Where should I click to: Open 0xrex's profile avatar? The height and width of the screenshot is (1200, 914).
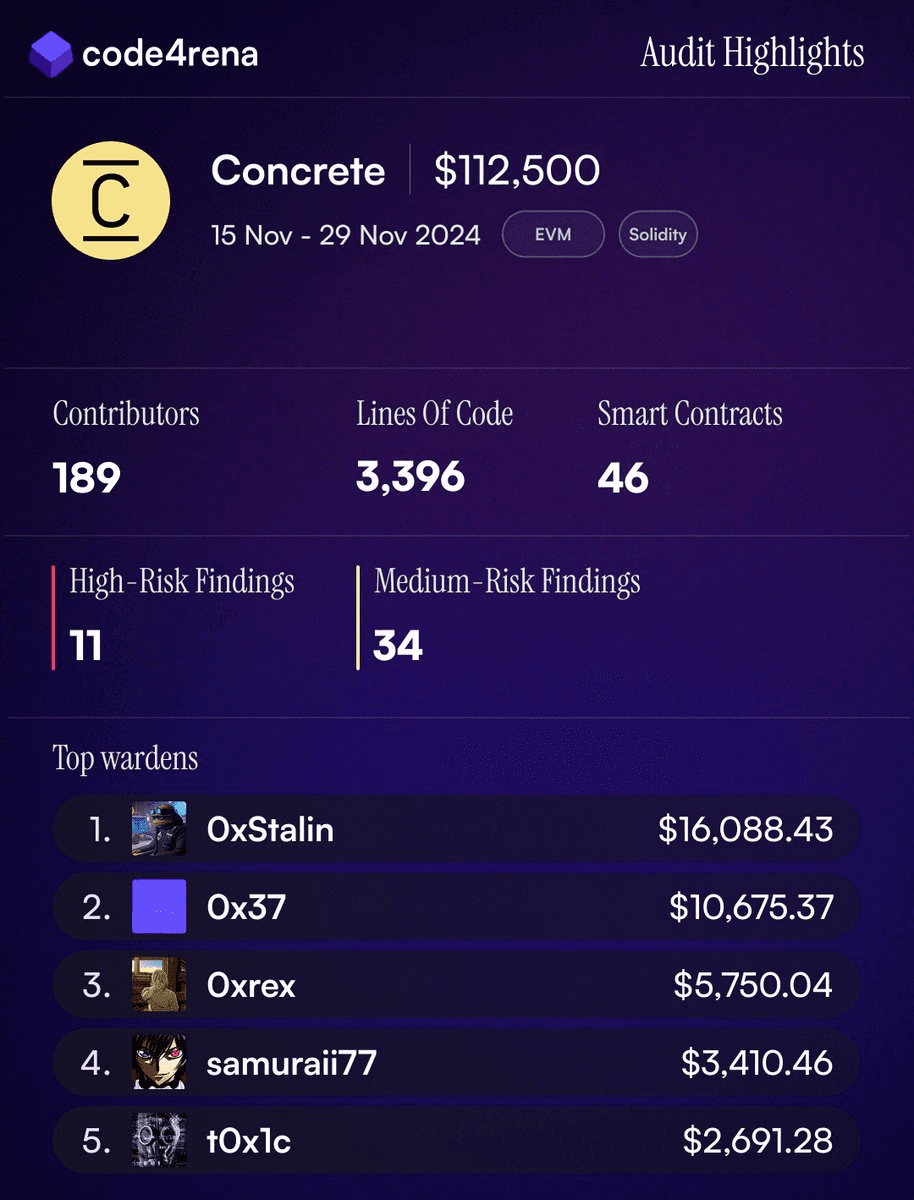click(159, 985)
